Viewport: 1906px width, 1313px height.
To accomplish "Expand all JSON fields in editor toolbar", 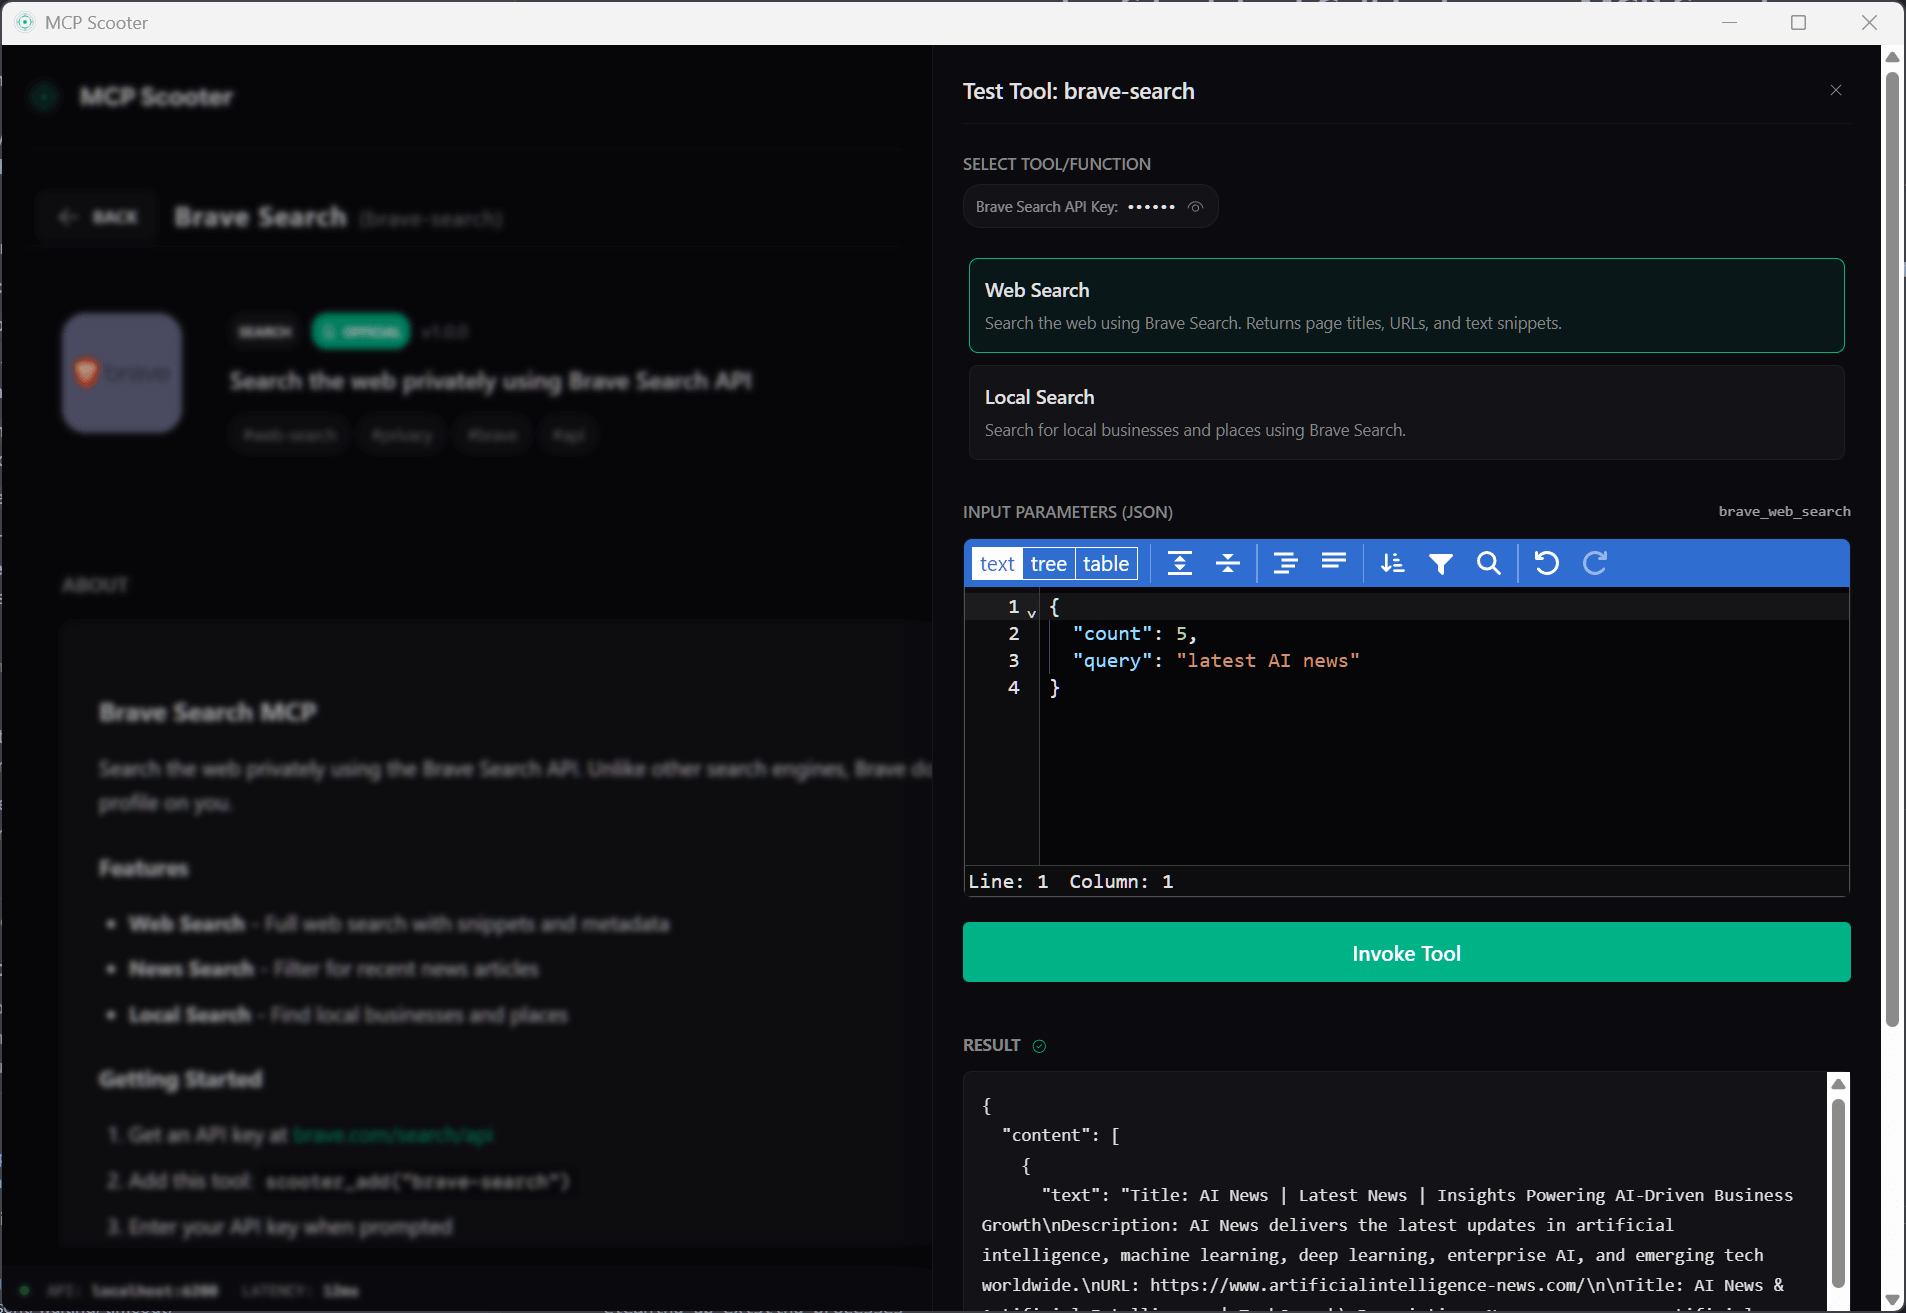I will tap(1180, 563).
